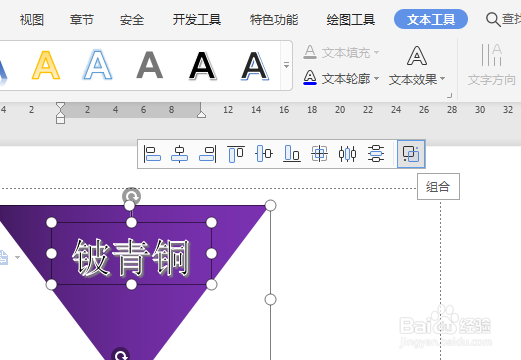
Task: Open the 文本效果 dropdown arrow
Action: click(442, 79)
